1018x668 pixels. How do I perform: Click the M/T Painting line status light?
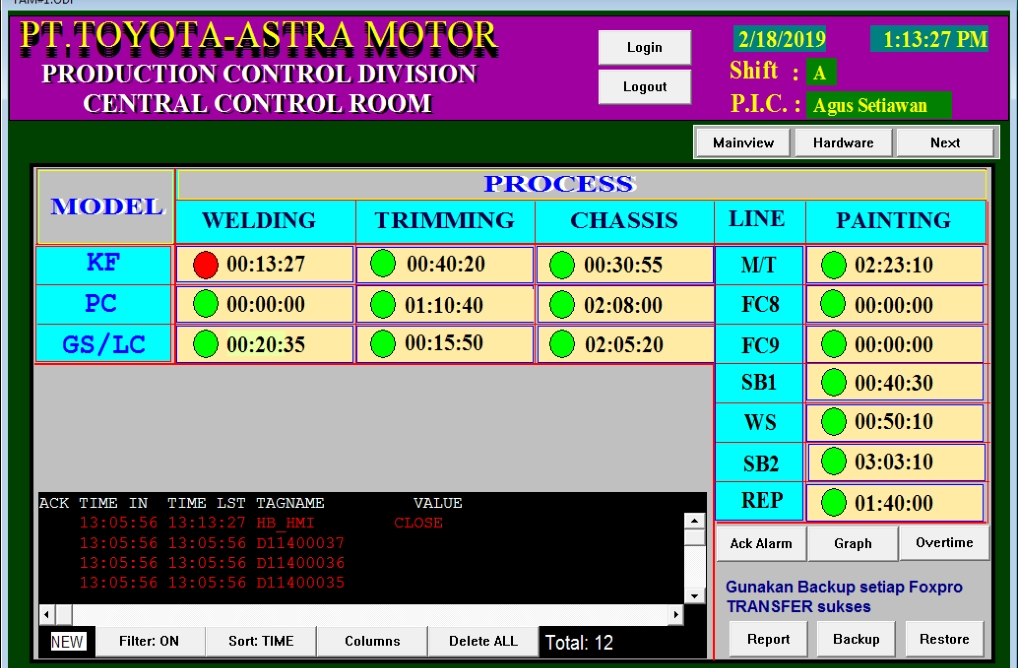pyautogui.click(x=833, y=265)
